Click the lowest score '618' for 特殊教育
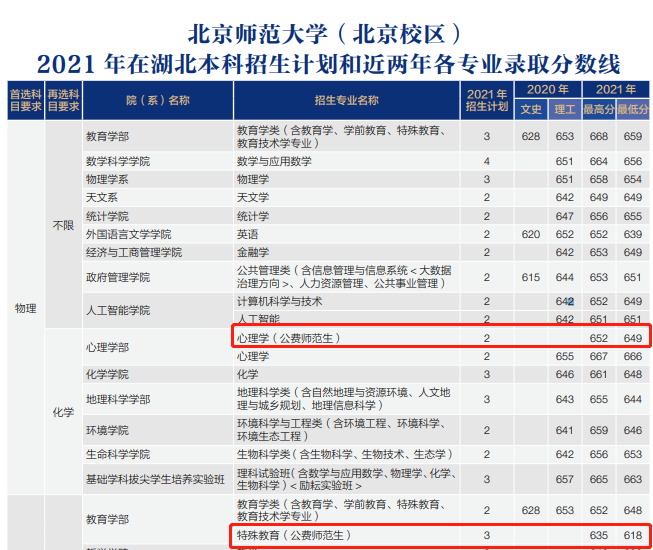 (633, 535)
